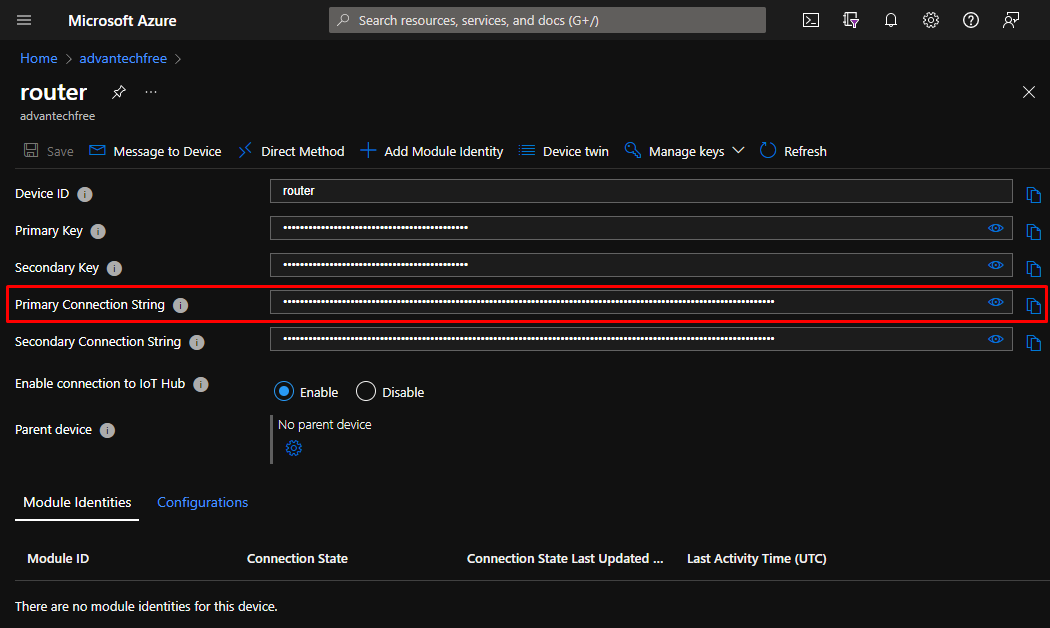Click the Primary Connection String field
The image size is (1050, 628).
pos(641,302)
